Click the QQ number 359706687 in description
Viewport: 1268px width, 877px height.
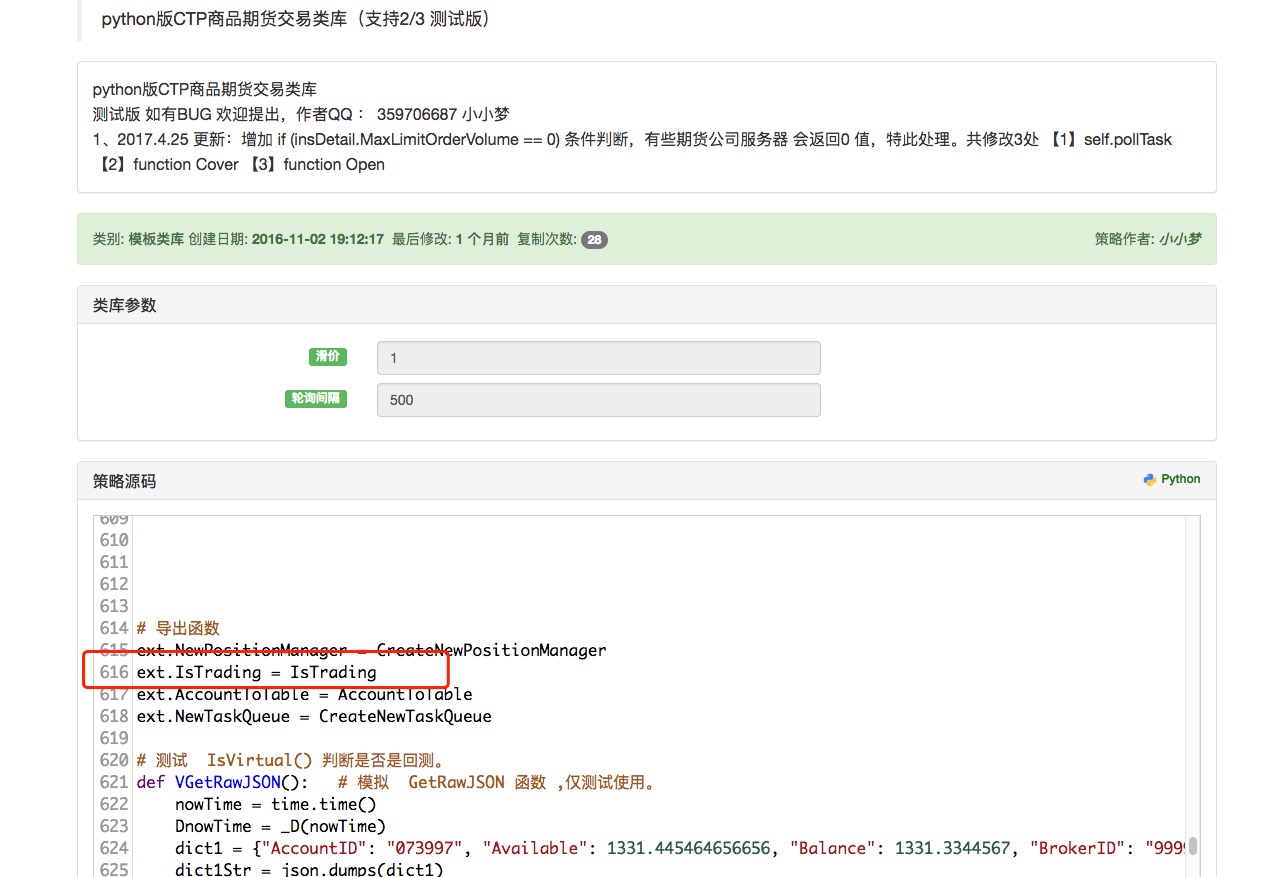click(x=416, y=114)
